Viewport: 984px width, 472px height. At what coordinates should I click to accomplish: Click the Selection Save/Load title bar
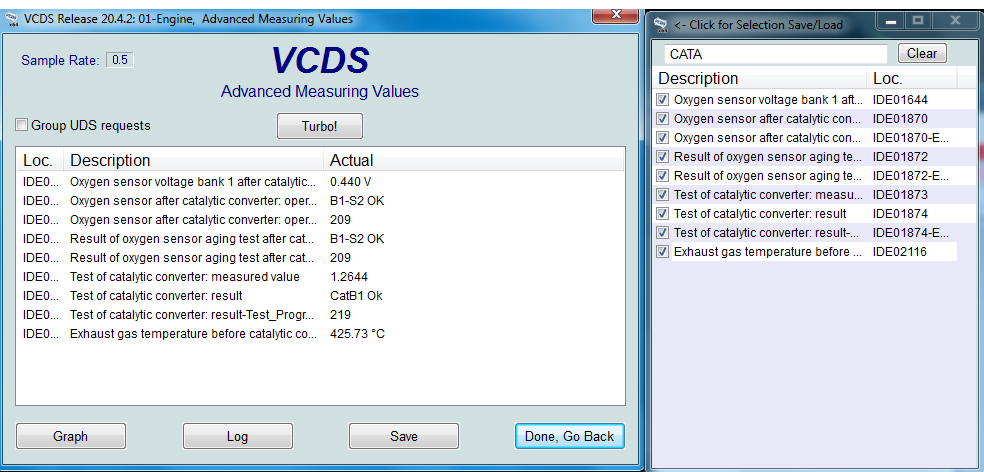tap(759, 25)
